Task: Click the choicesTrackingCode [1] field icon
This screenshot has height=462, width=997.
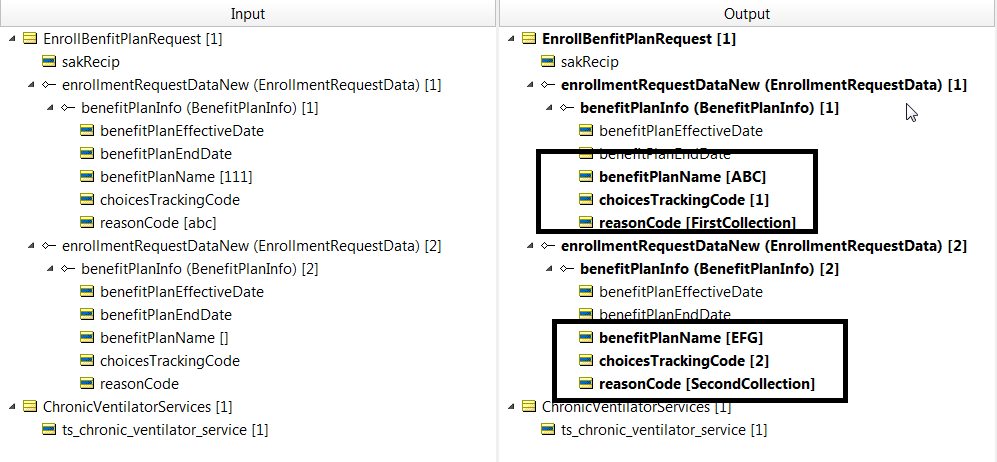Action: [x=586, y=200]
